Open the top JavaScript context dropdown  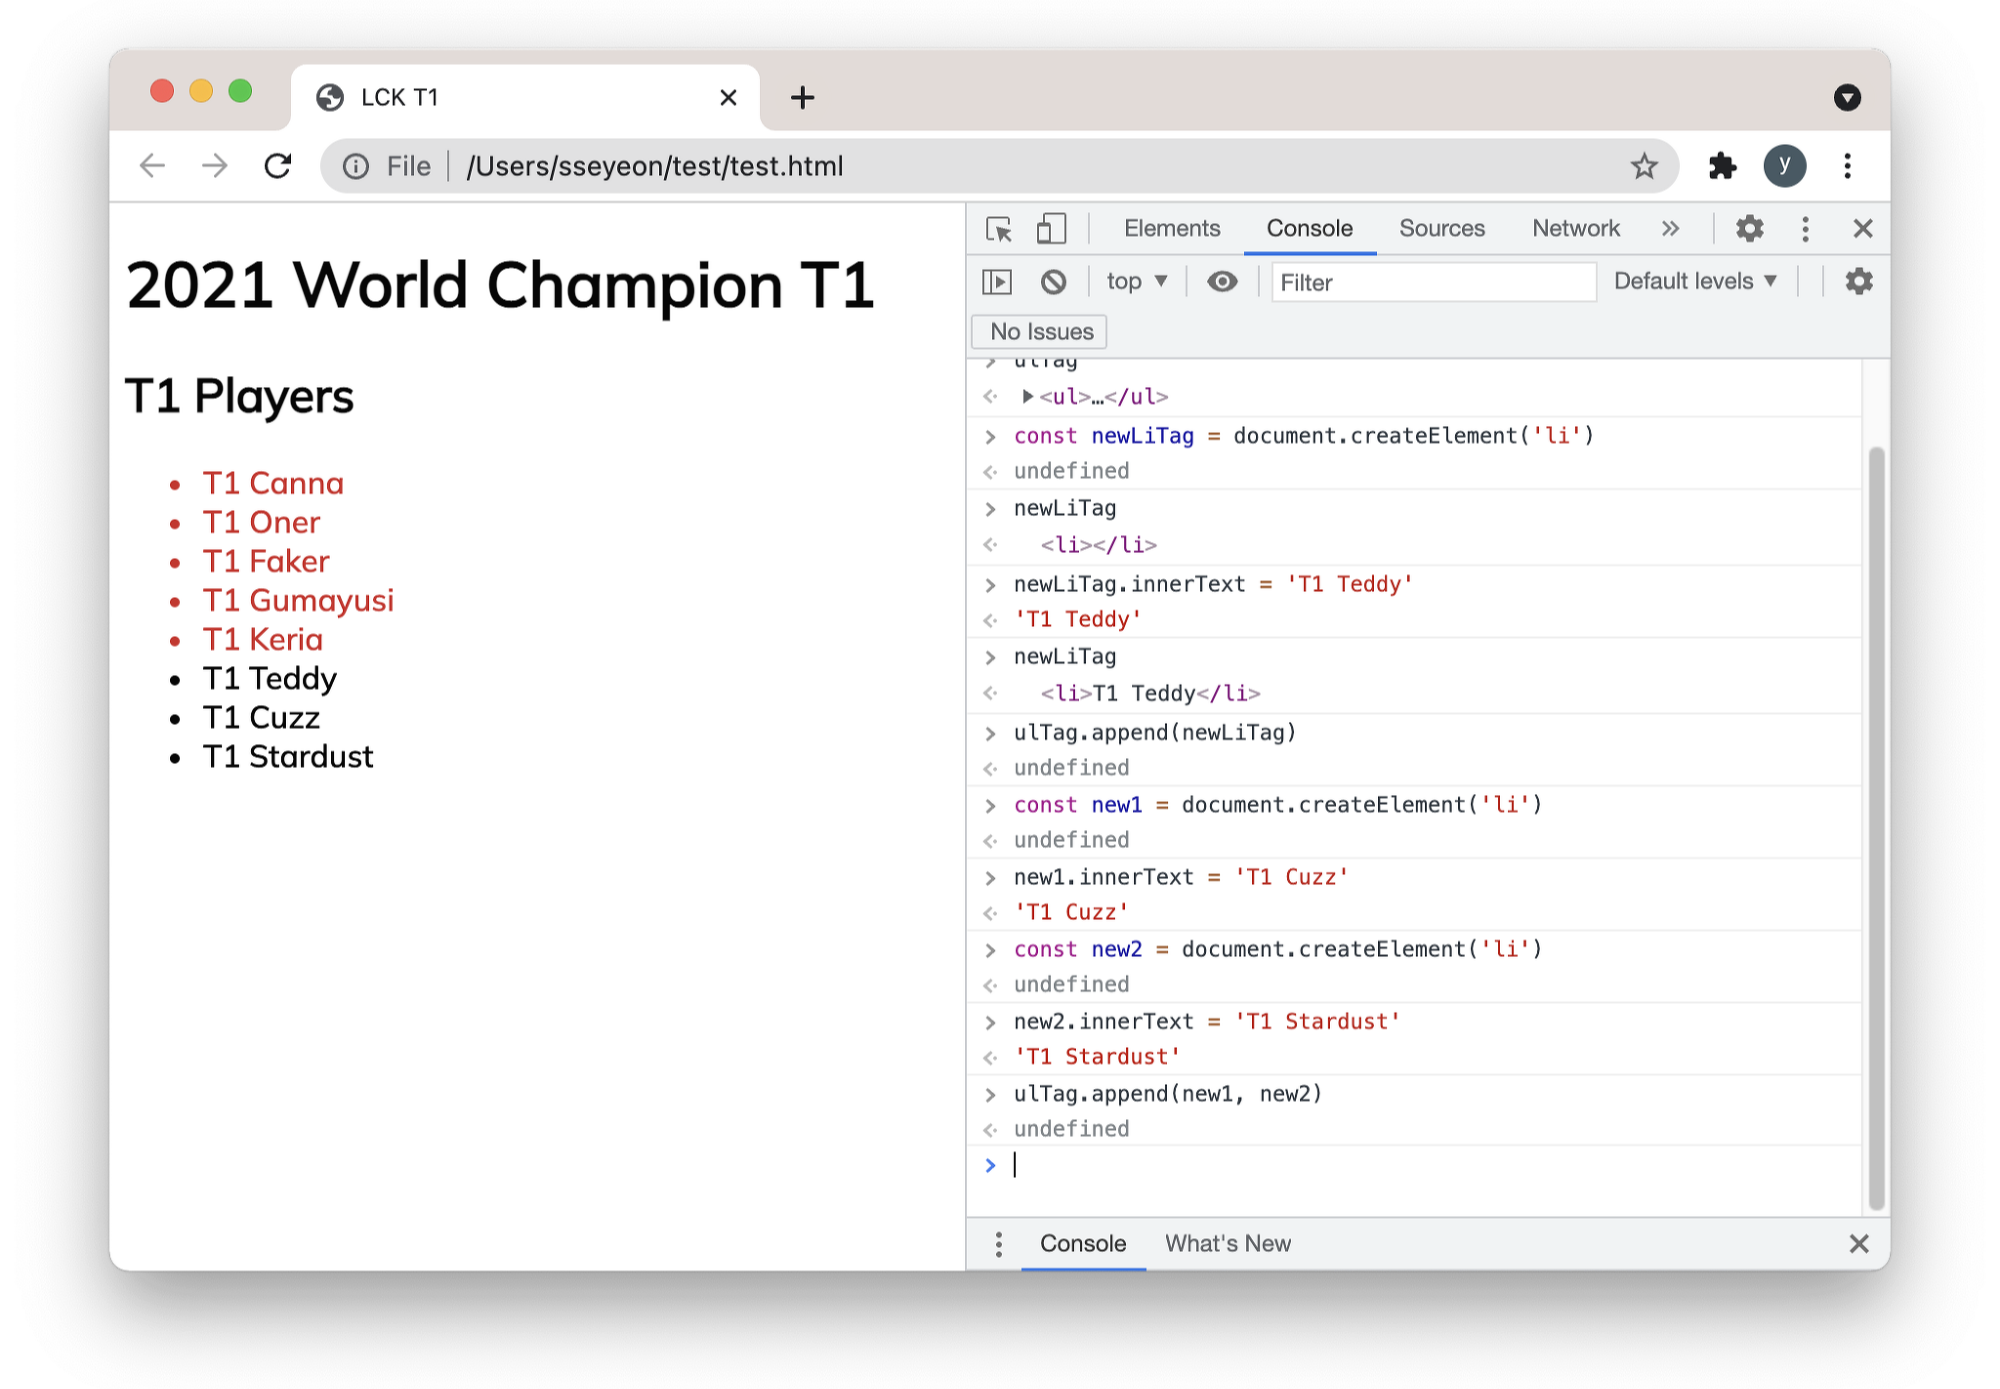(x=1136, y=282)
